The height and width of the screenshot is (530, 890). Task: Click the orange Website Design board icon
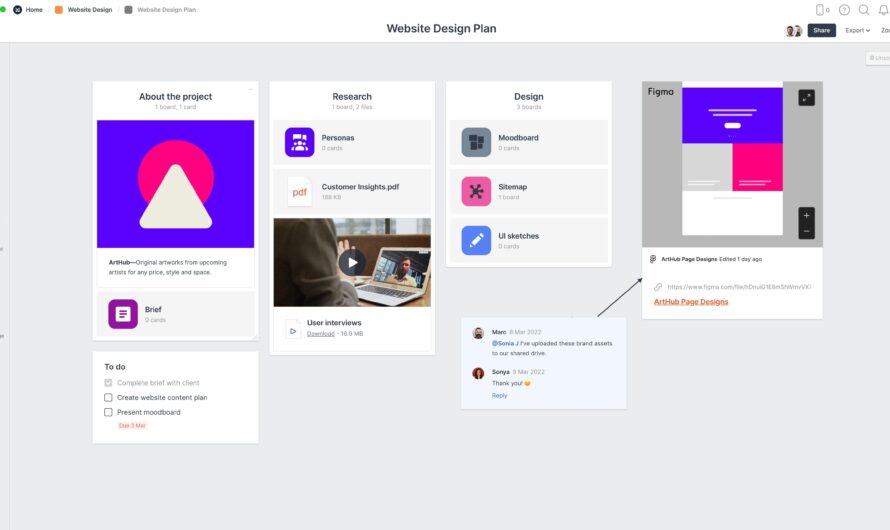click(58, 10)
